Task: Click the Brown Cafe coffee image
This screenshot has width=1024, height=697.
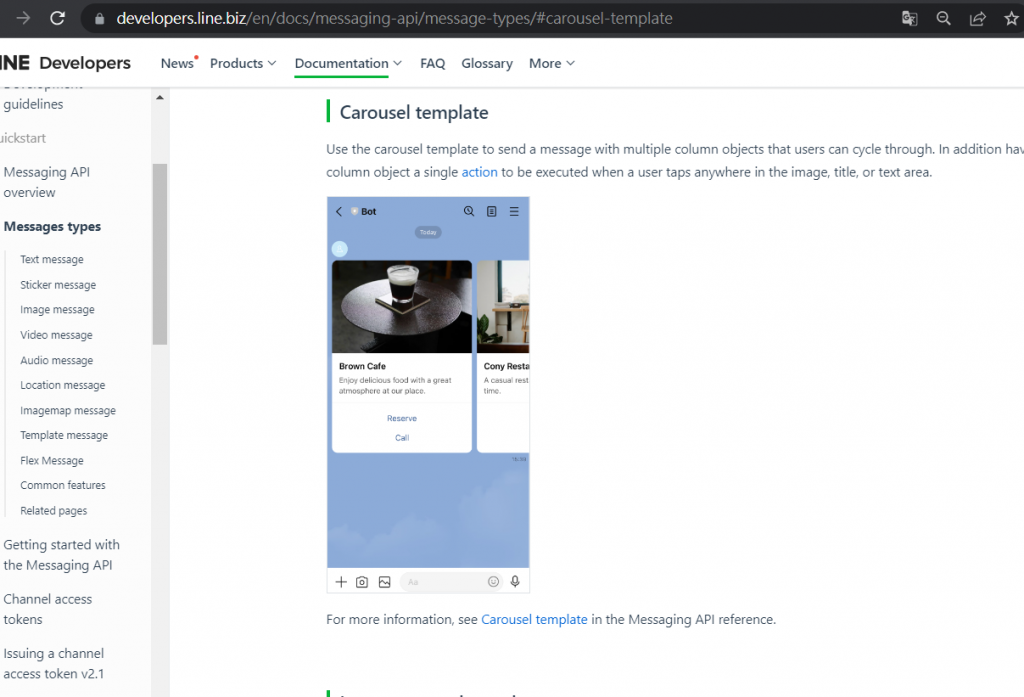Action: tap(402, 306)
